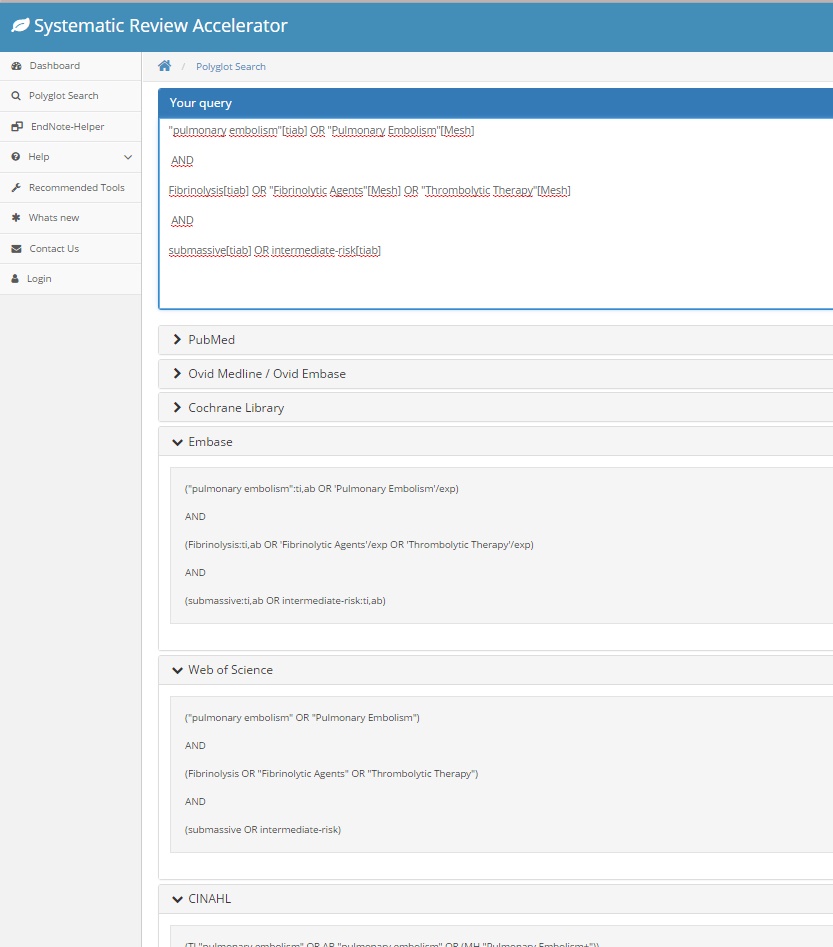833x947 pixels.
Task: Click the Recommended Tools wrench icon
Action: [16, 188]
